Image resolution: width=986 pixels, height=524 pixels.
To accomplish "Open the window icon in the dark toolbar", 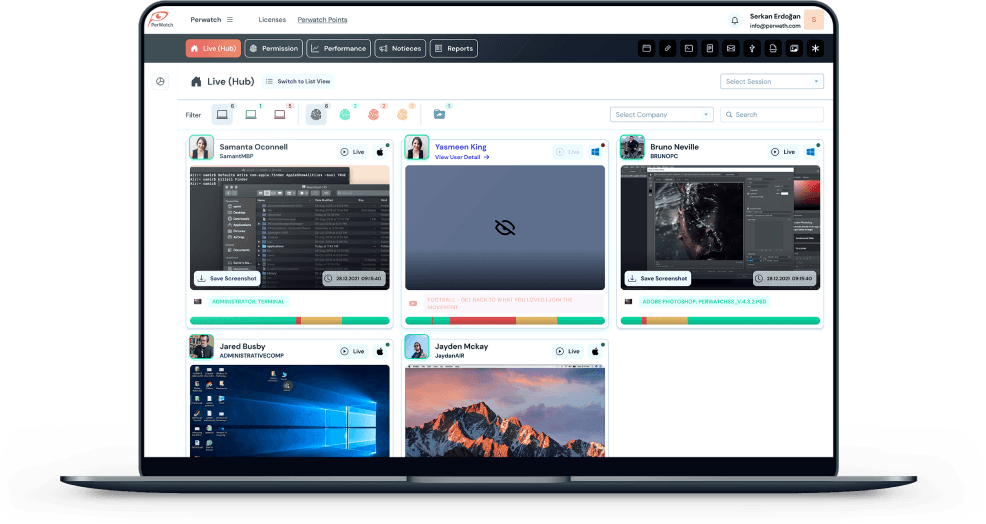I will [x=646, y=48].
